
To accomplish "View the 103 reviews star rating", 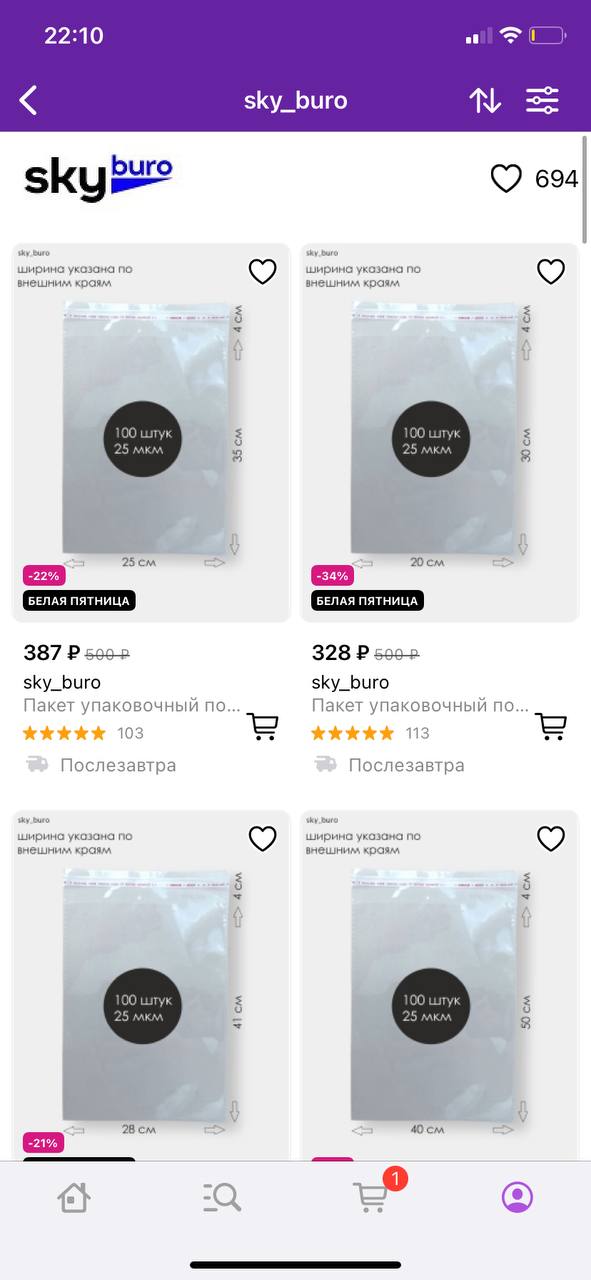I will [84, 733].
